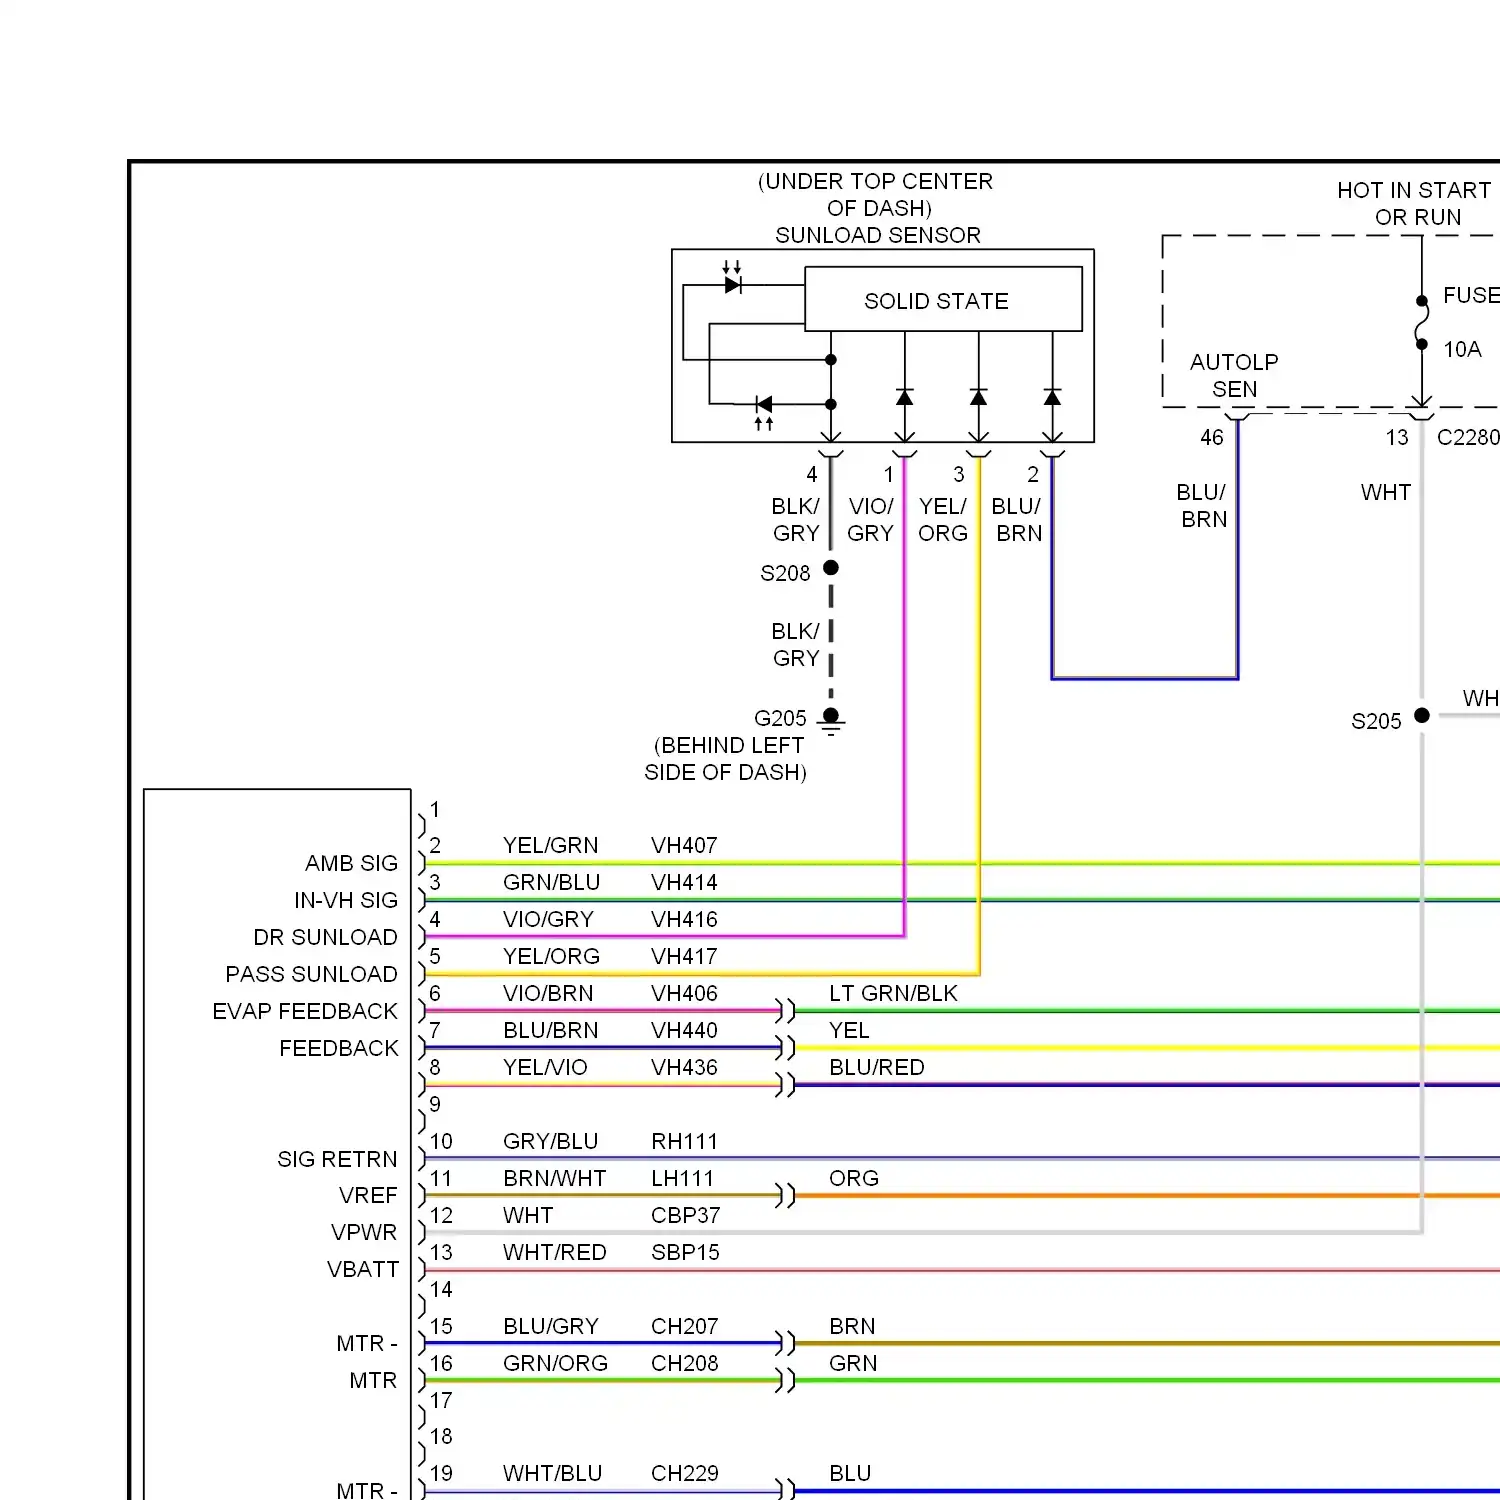Click circuit code CH229

(684, 1473)
